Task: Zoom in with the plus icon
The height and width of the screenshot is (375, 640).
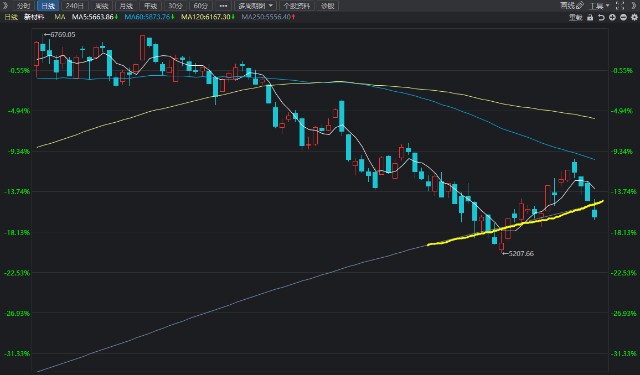Action: pyautogui.click(x=612, y=18)
